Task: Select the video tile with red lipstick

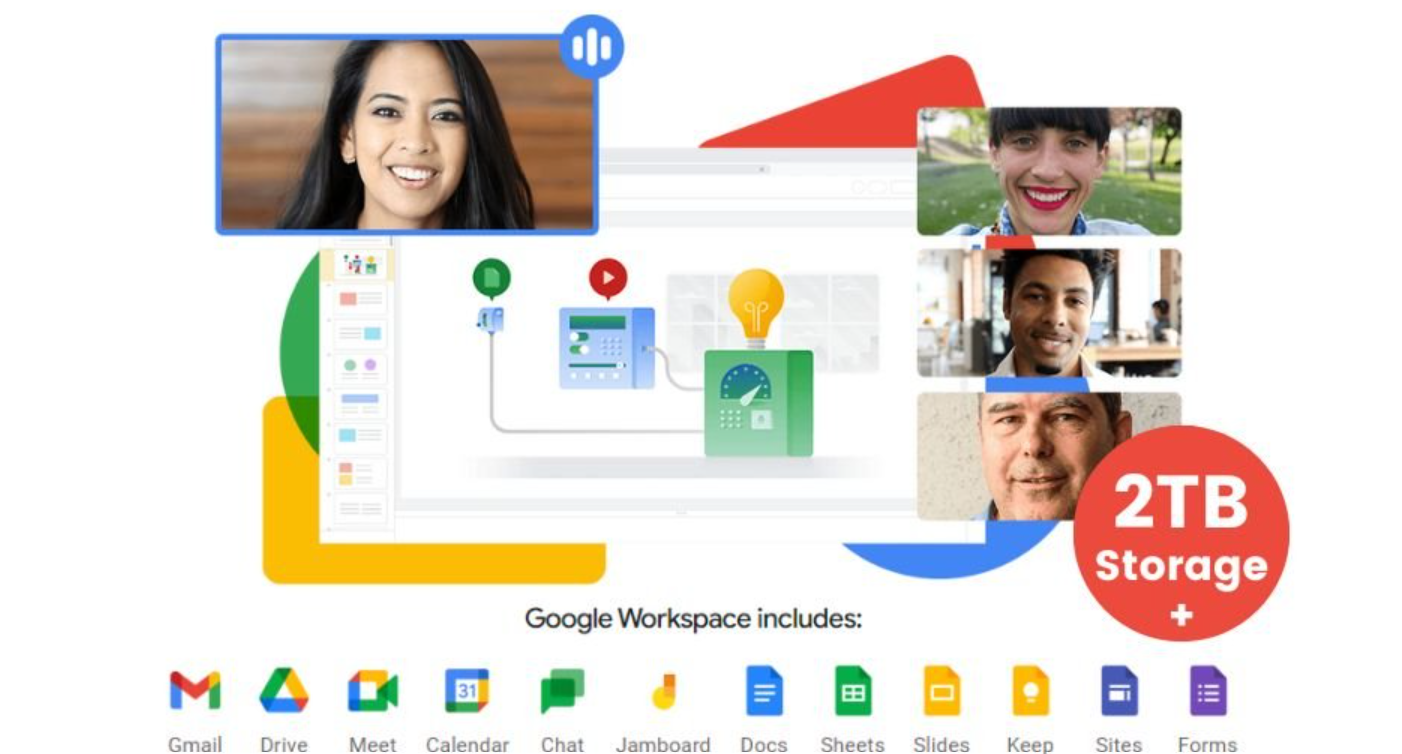Action: coord(1049,171)
